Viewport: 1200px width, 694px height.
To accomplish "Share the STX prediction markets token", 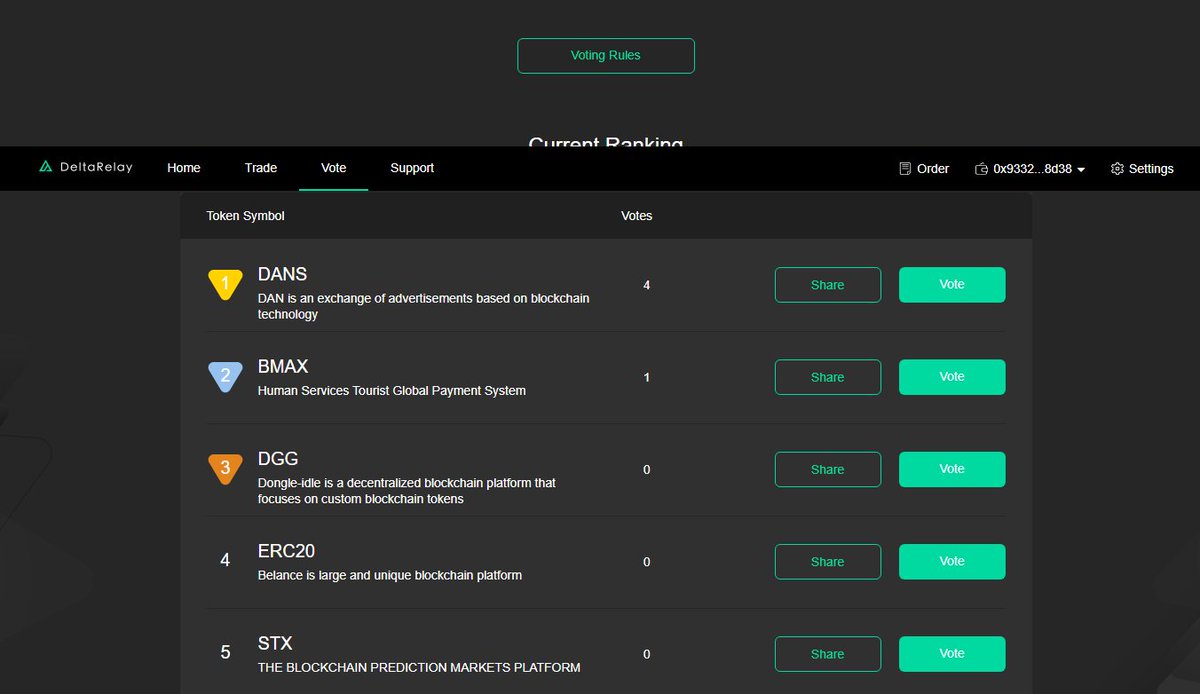I will point(827,653).
